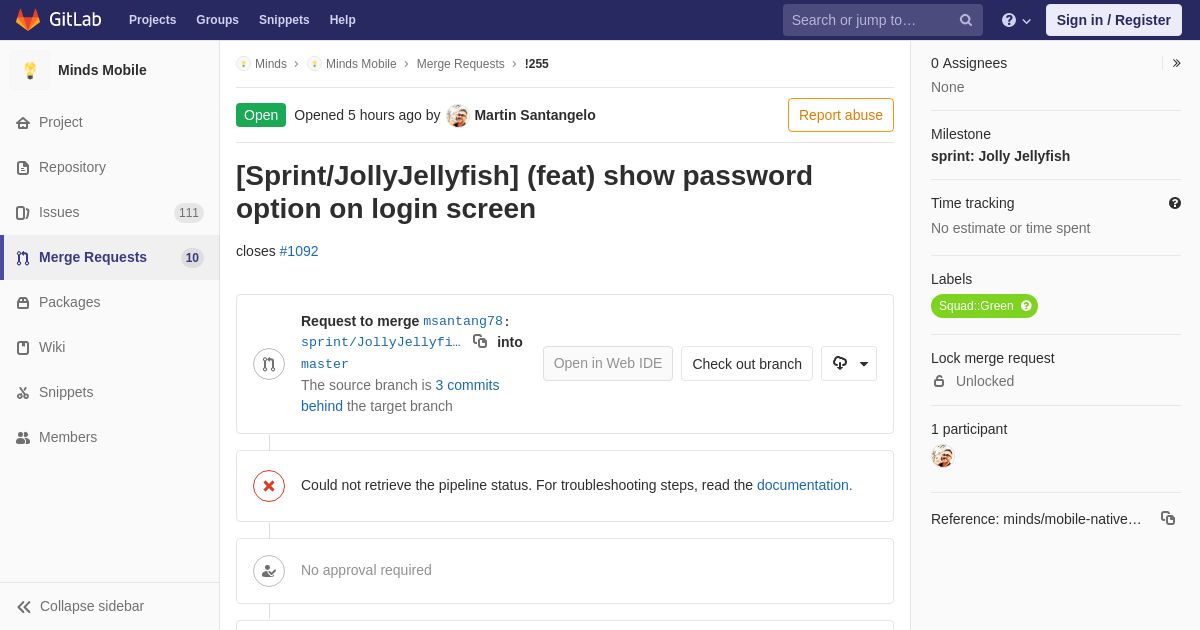The width and height of the screenshot is (1200, 630).
Task: Click the search magnifier icon
Action: pos(966,20)
